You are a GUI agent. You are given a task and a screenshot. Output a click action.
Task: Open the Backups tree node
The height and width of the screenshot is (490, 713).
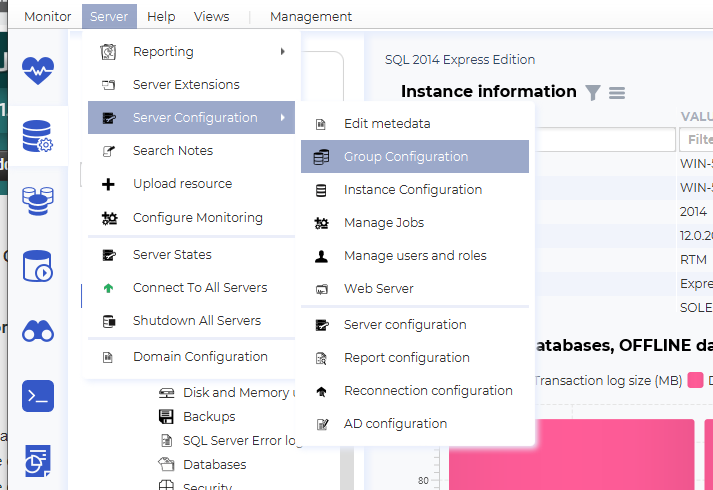pos(209,417)
